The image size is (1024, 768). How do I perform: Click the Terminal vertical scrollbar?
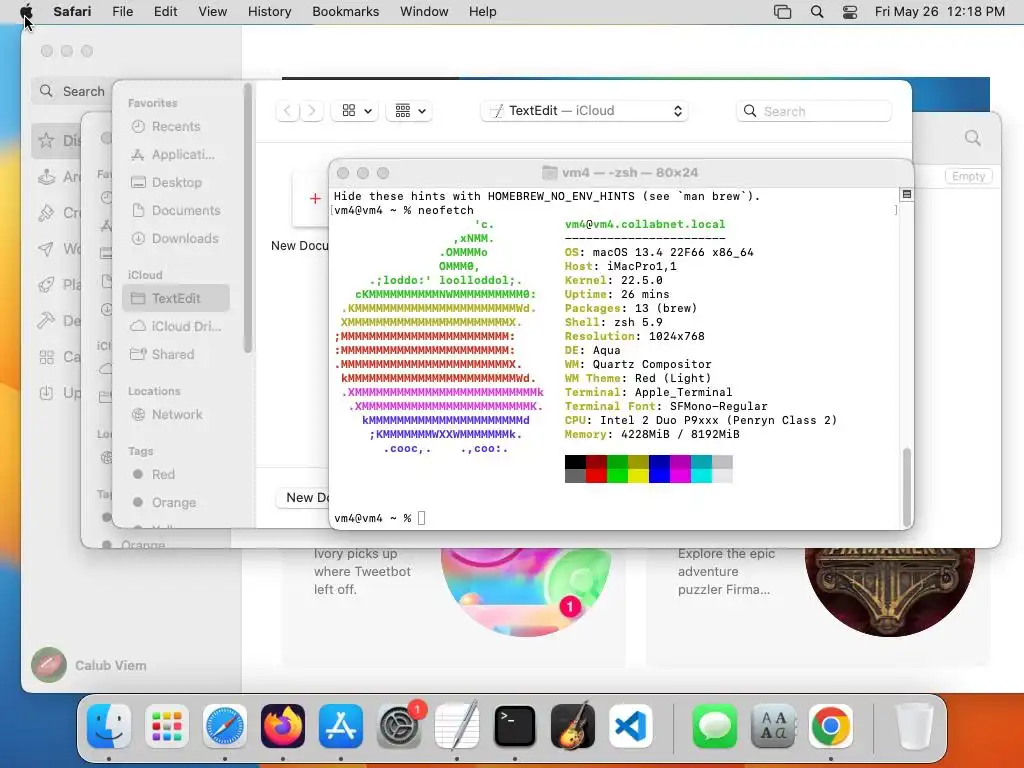click(x=906, y=487)
